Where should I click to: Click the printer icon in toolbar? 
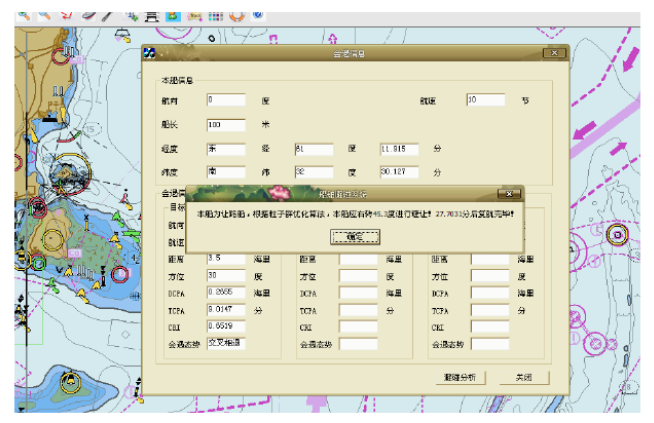(x=152, y=16)
